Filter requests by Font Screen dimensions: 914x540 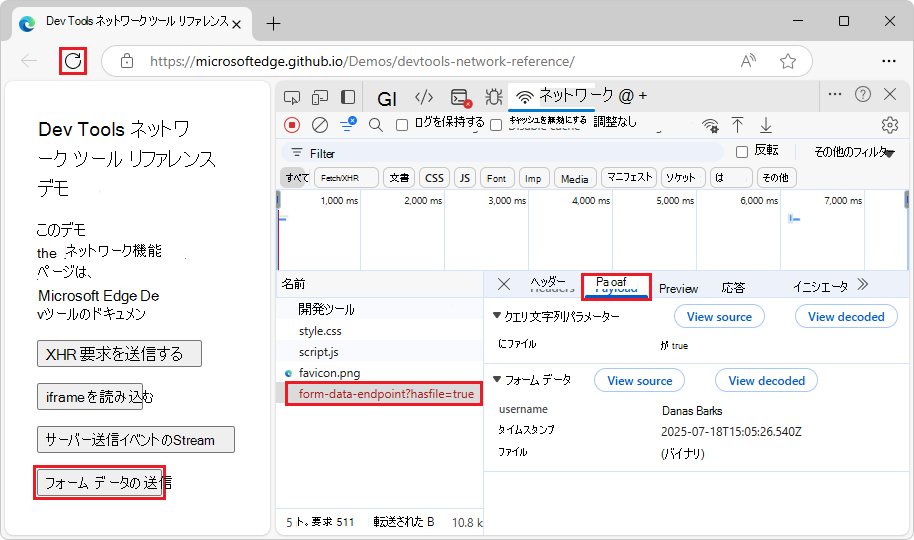[497, 178]
